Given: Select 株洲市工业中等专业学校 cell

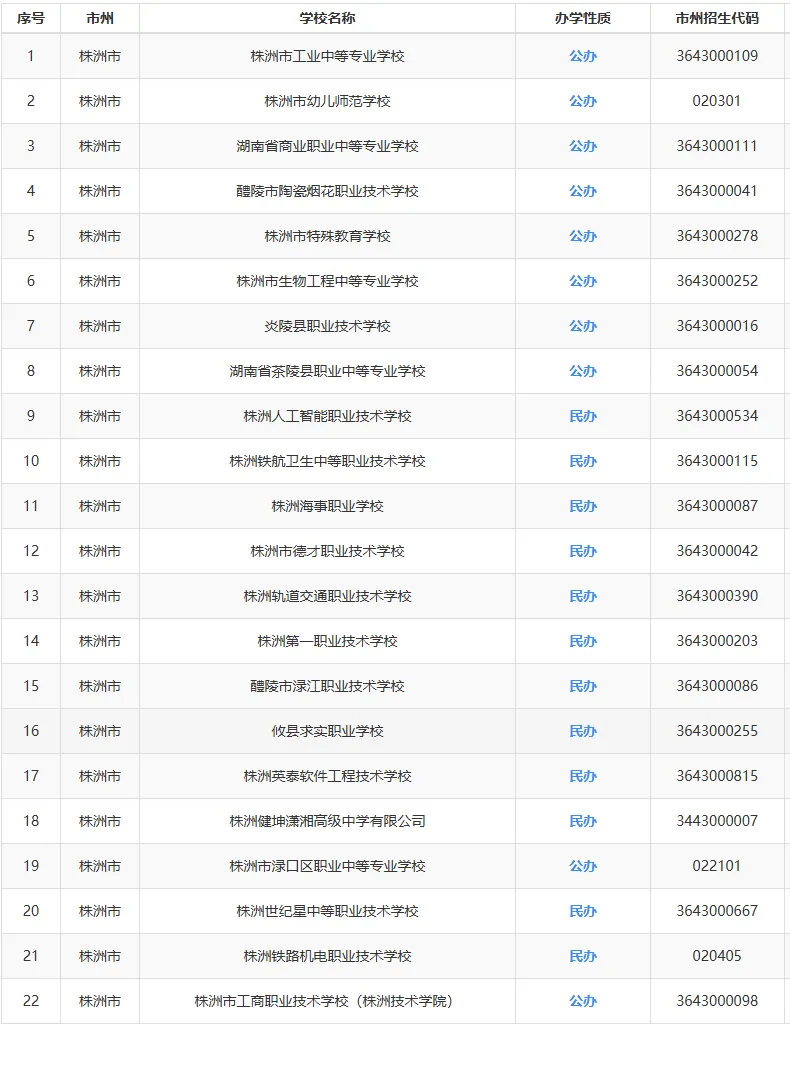Looking at the screenshot, I should point(327,56).
